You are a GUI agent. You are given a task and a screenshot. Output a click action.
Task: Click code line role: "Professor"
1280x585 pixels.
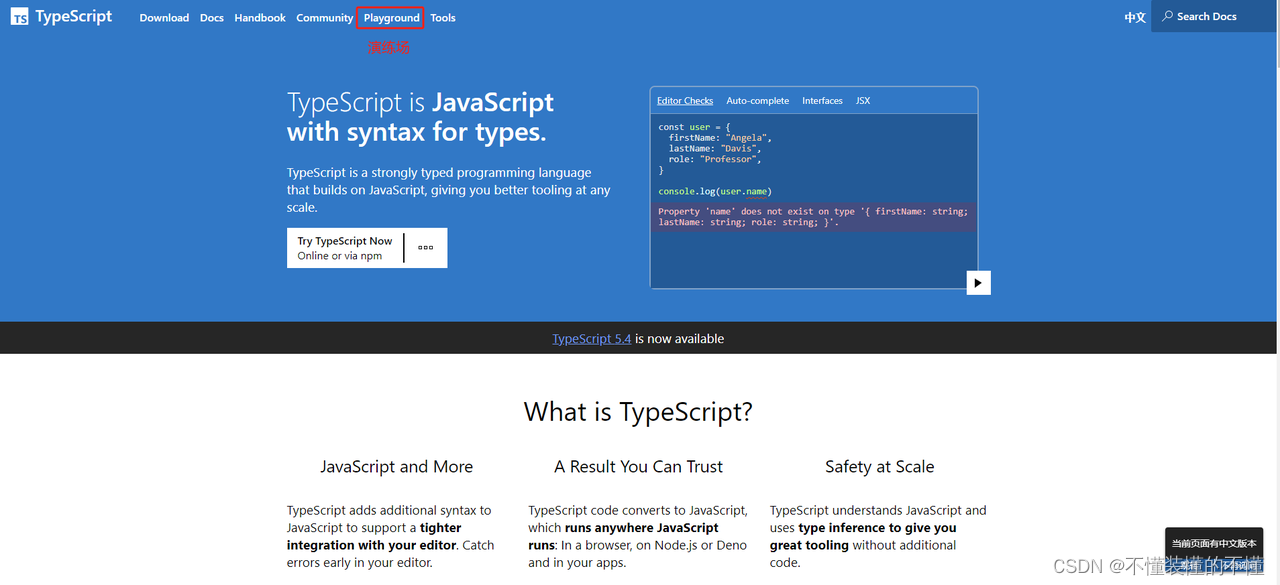pos(715,159)
